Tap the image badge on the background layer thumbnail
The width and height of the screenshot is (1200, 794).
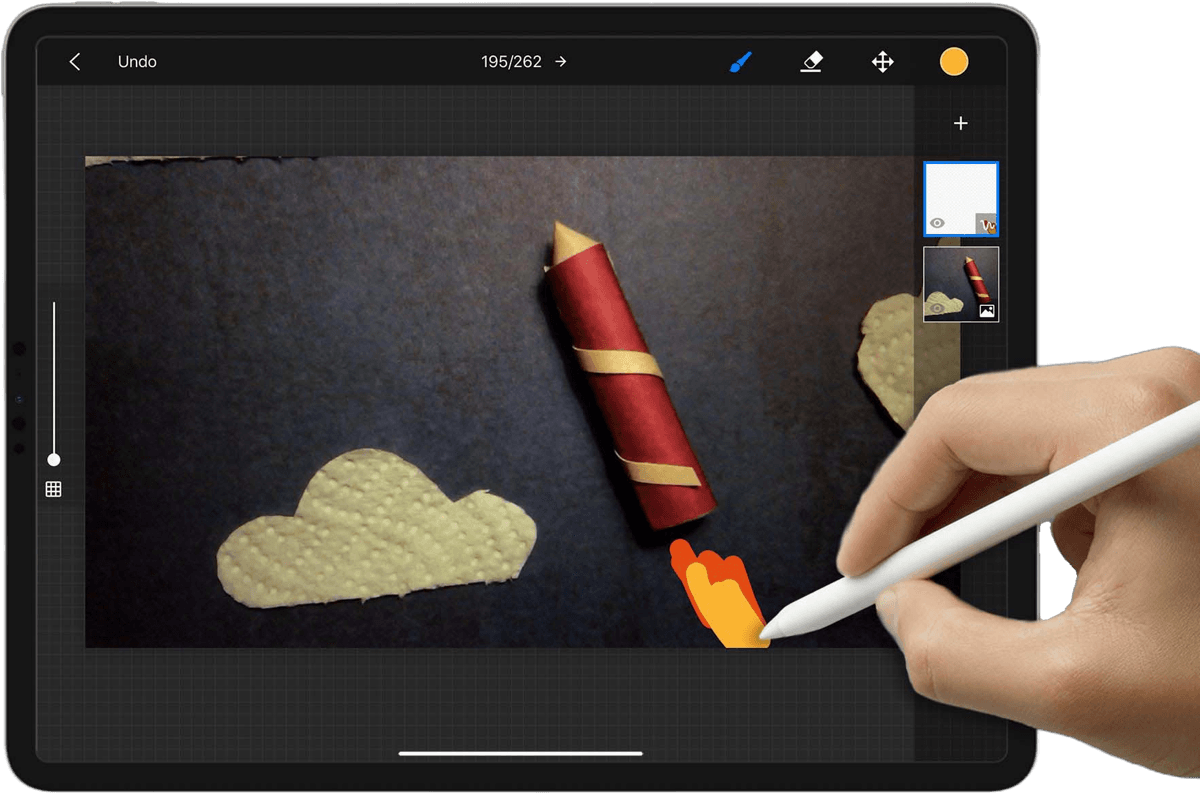tap(987, 310)
